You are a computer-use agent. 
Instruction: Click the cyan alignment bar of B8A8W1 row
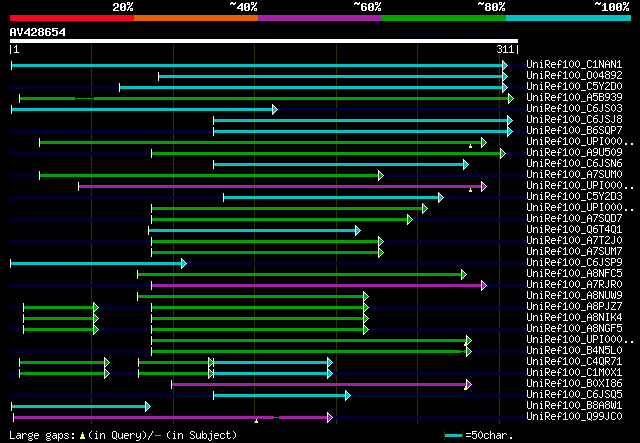[81, 407]
